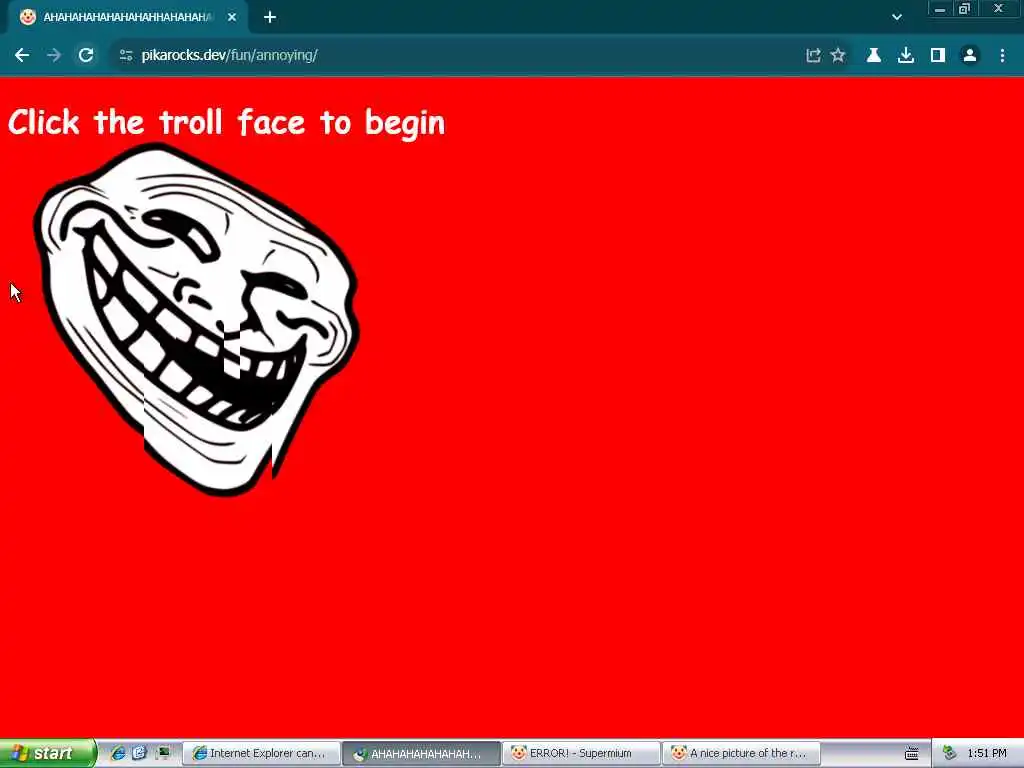Open a new tab

click(x=270, y=17)
